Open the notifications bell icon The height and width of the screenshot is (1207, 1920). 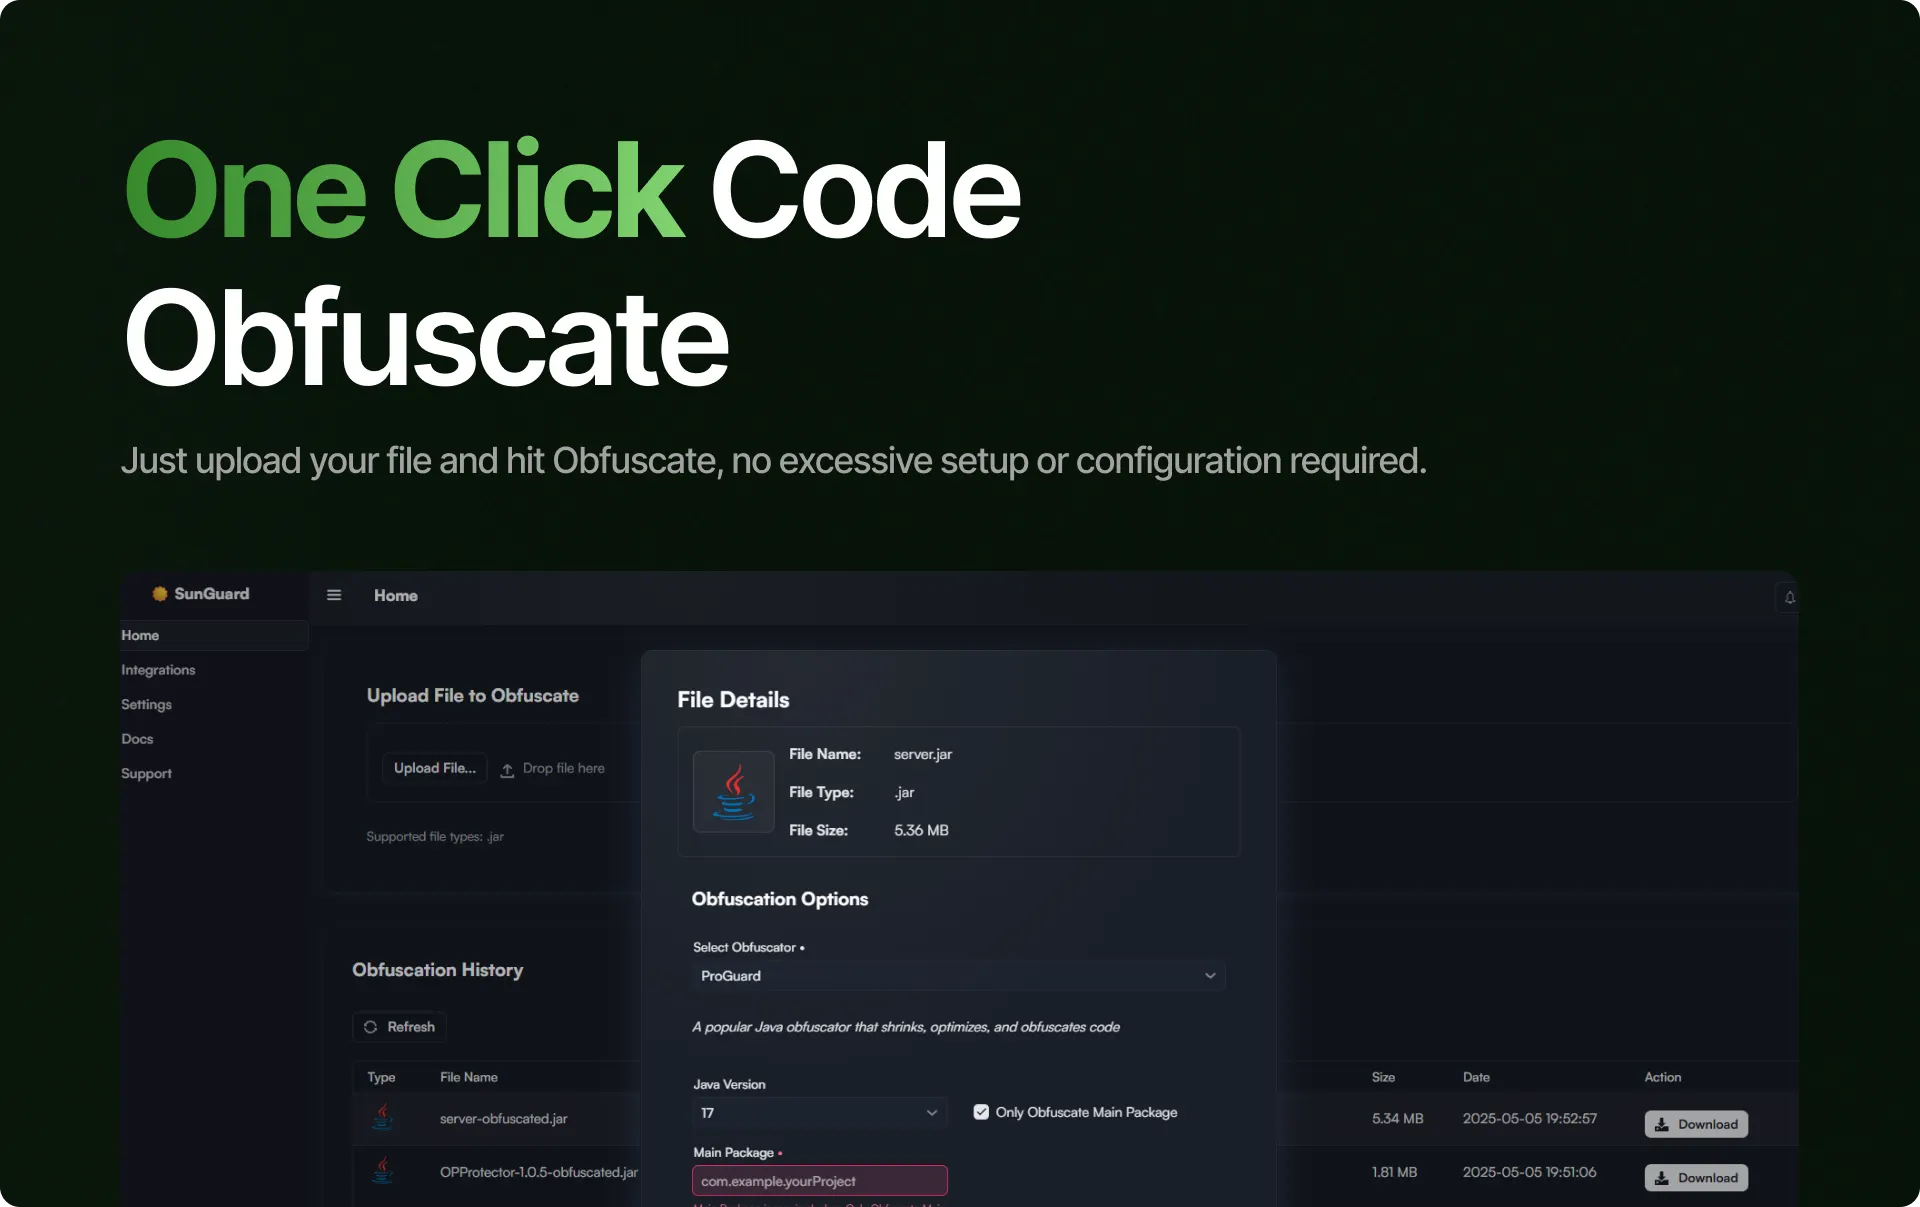(1789, 598)
